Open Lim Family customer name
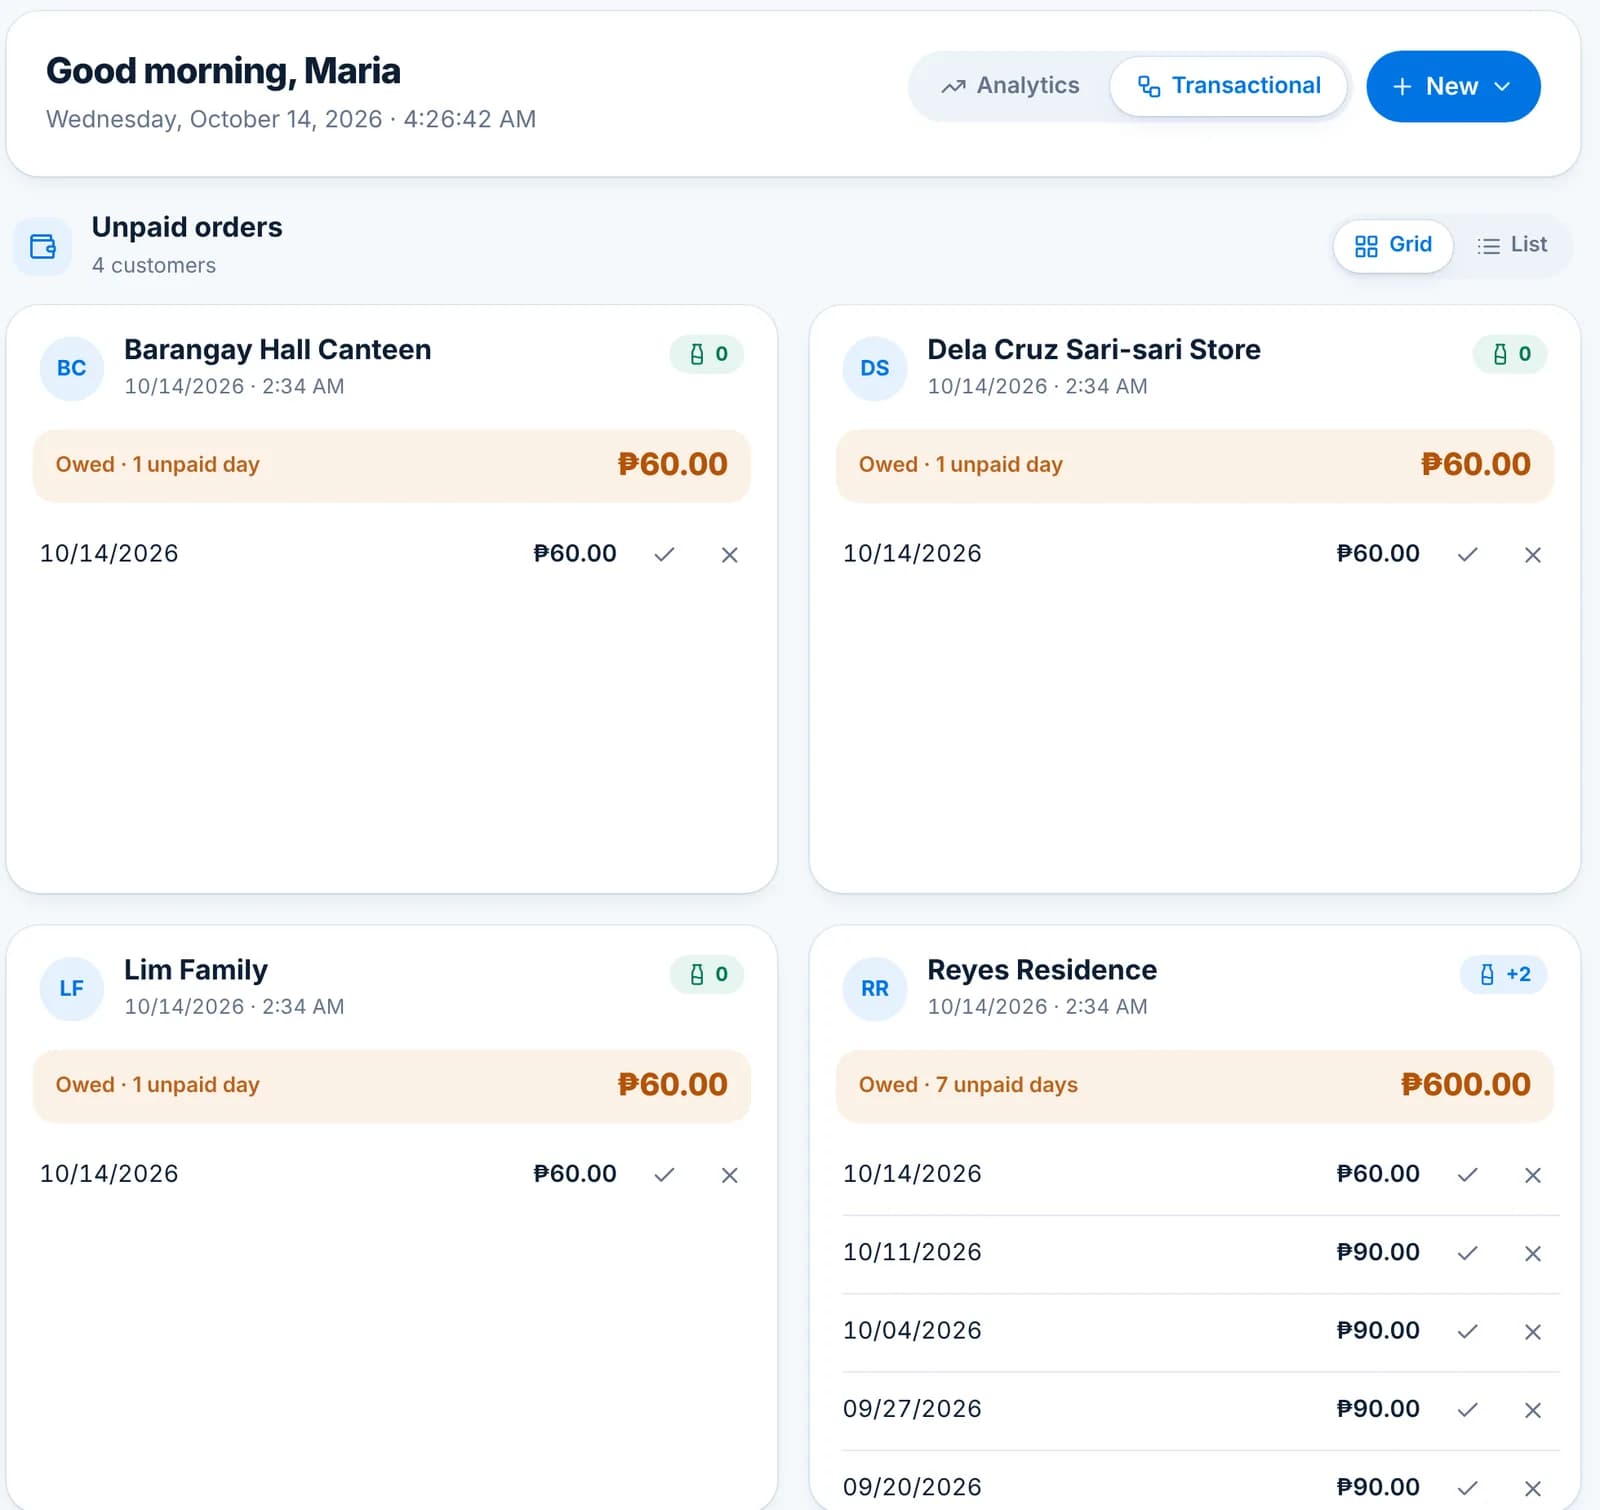 pyautogui.click(x=195, y=970)
